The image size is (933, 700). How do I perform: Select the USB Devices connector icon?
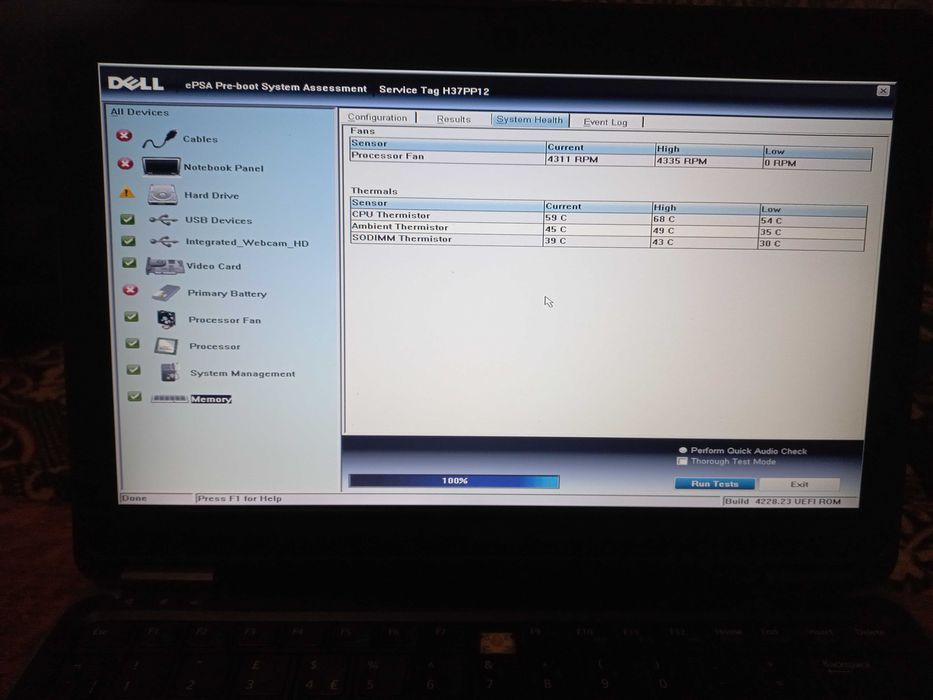(x=164, y=220)
